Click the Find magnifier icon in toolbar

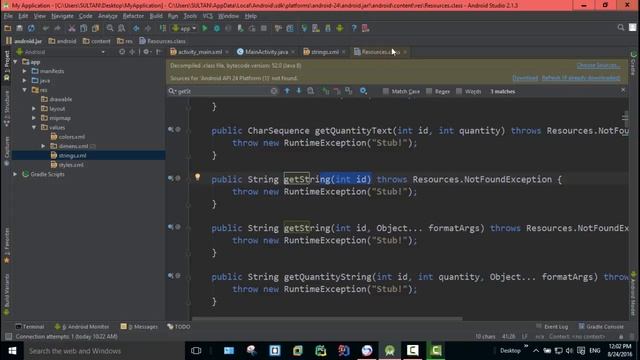point(110,28)
